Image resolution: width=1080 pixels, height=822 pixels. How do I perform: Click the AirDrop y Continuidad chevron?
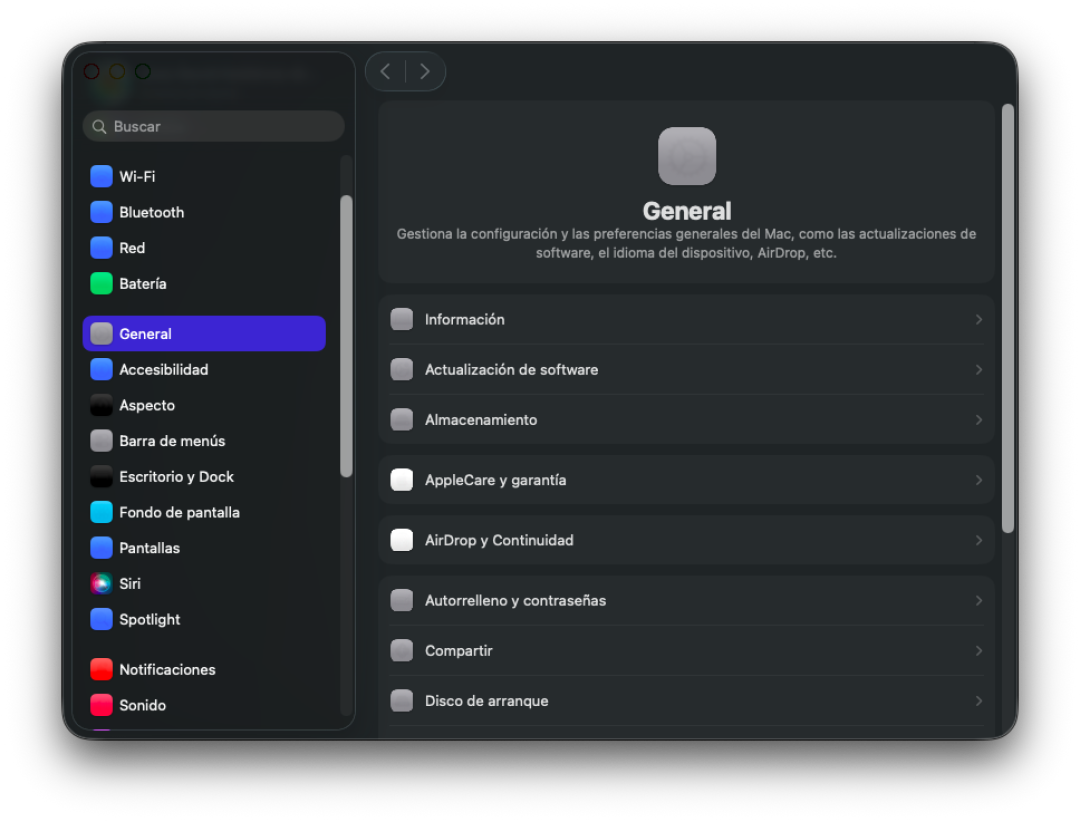click(x=979, y=540)
